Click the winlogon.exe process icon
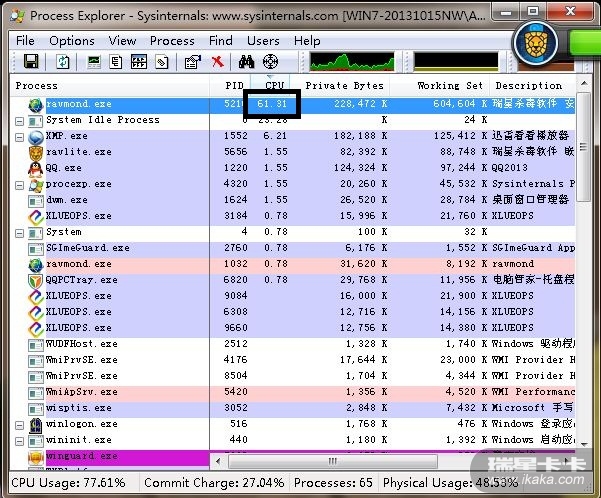 (x=36, y=424)
